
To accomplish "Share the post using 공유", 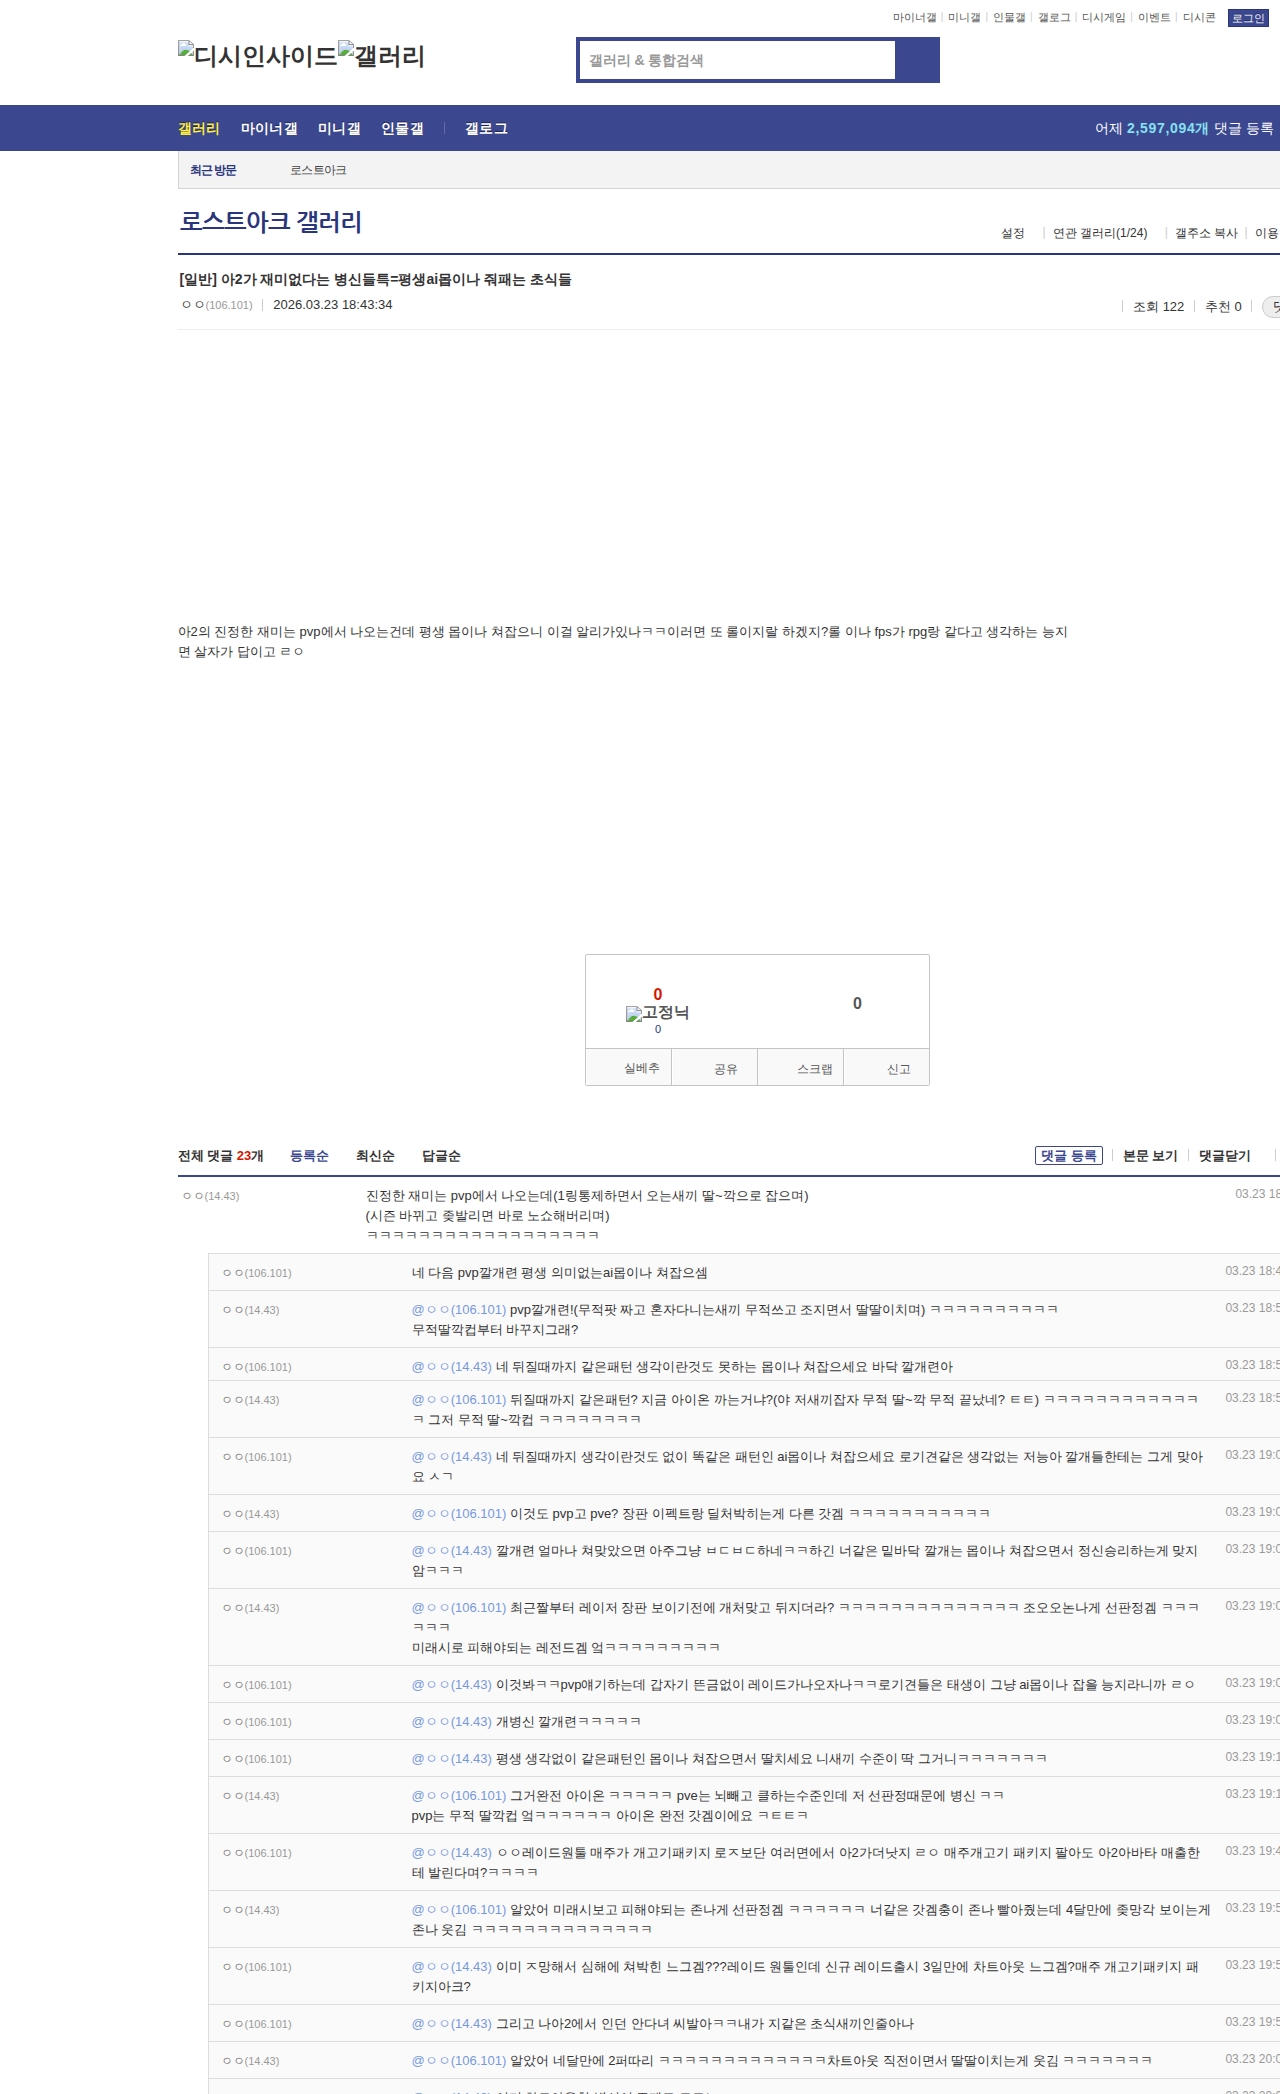I will (725, 1069).
